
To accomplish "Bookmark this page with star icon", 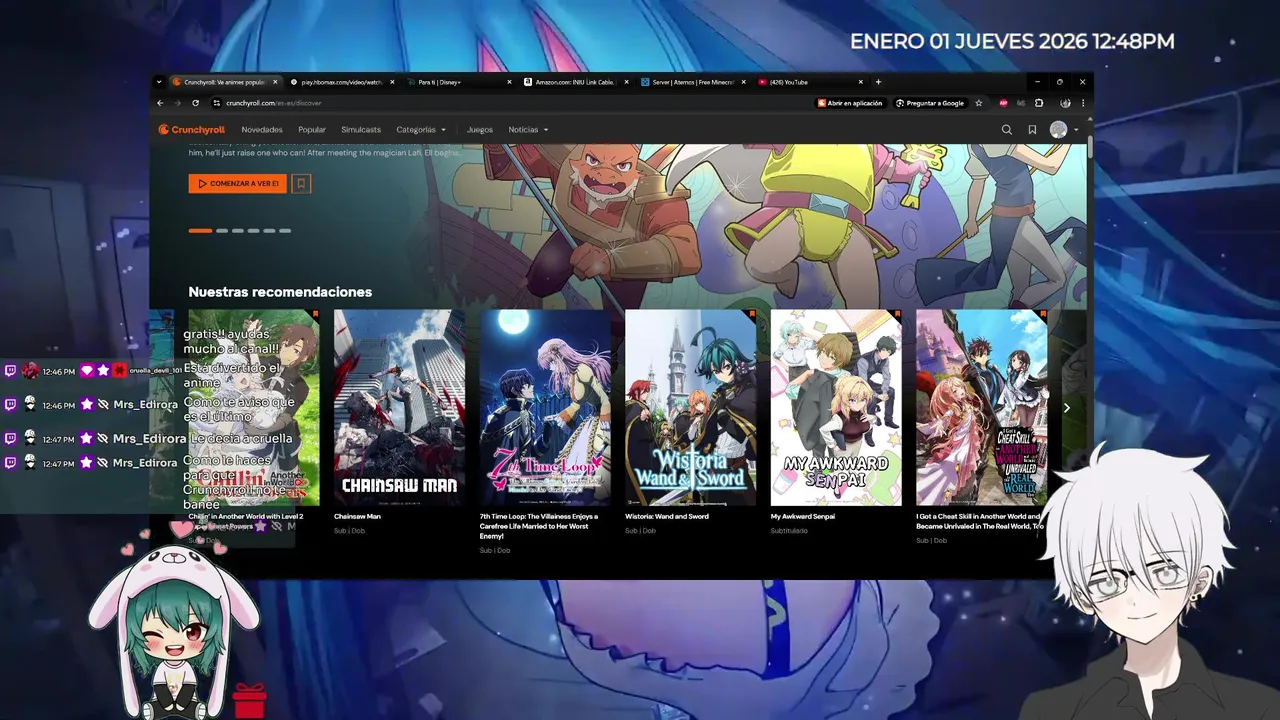I will click(979, 103).
